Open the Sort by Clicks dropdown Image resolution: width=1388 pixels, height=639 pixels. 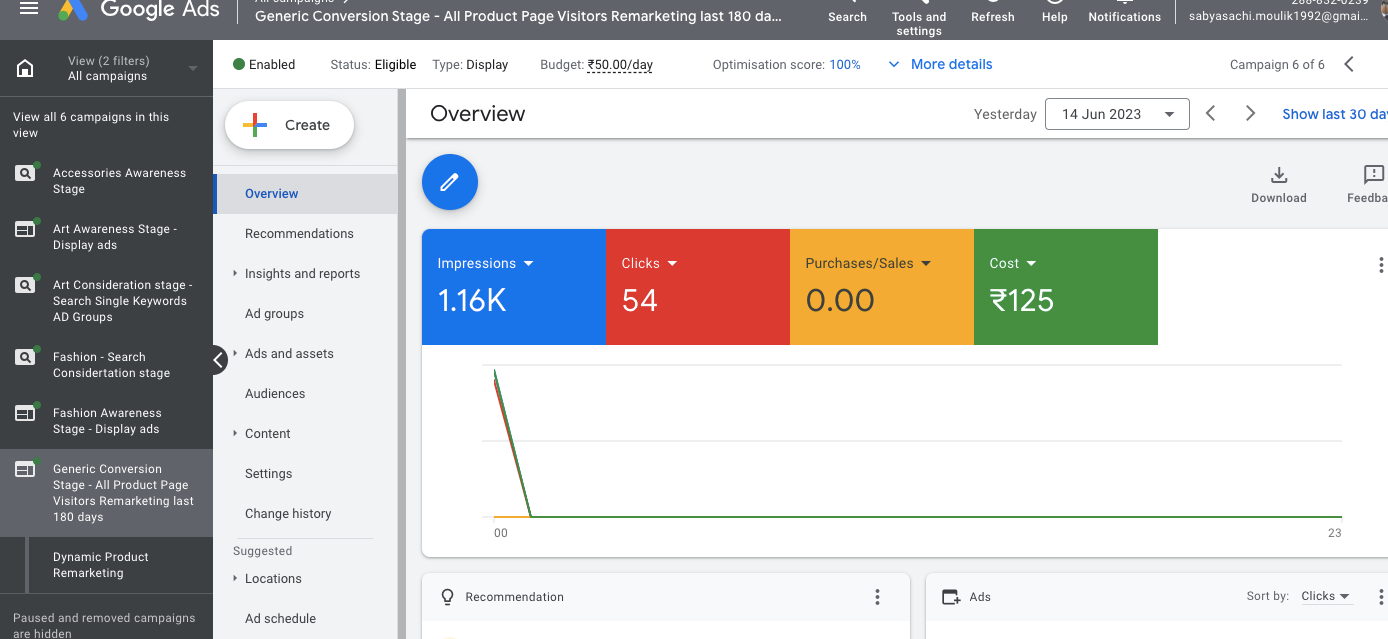(x=1326, y=596)
